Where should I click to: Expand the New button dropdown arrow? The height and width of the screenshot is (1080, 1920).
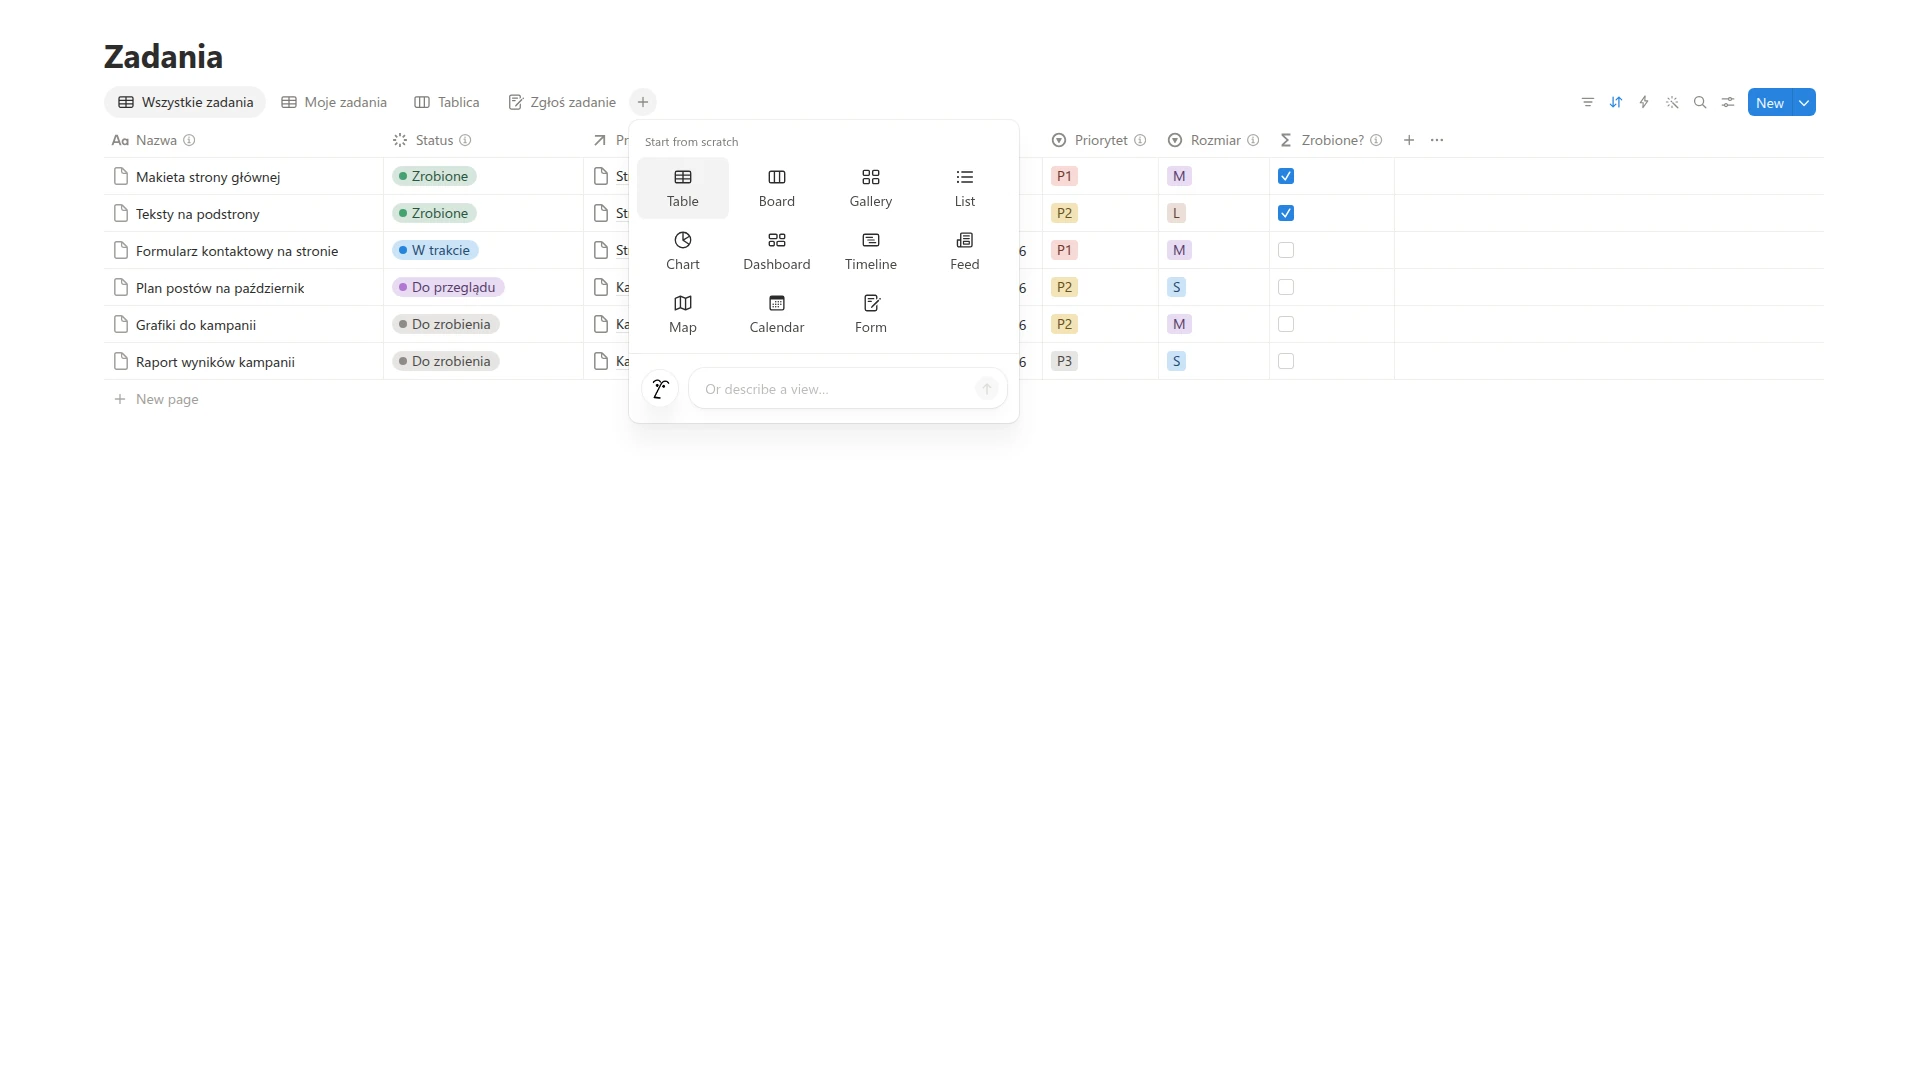(x=1804, y=102)
